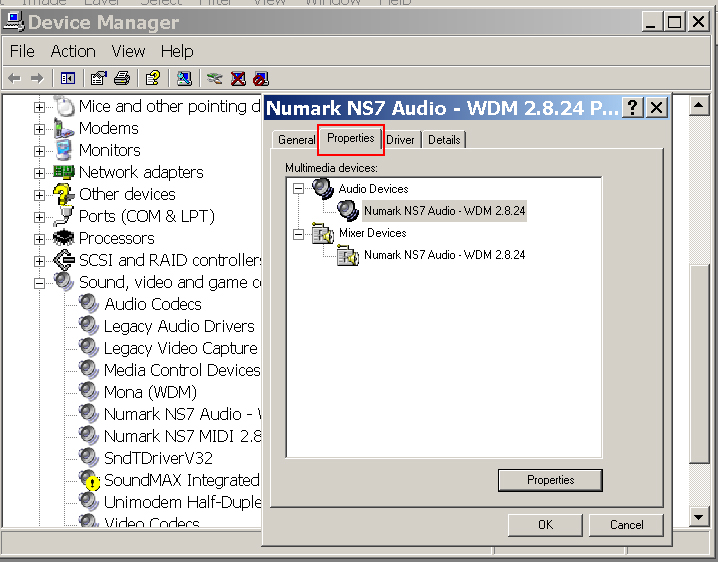This screenshot has width=718, height=562.
Task: Open the File menu
Action: click(22, 51)
